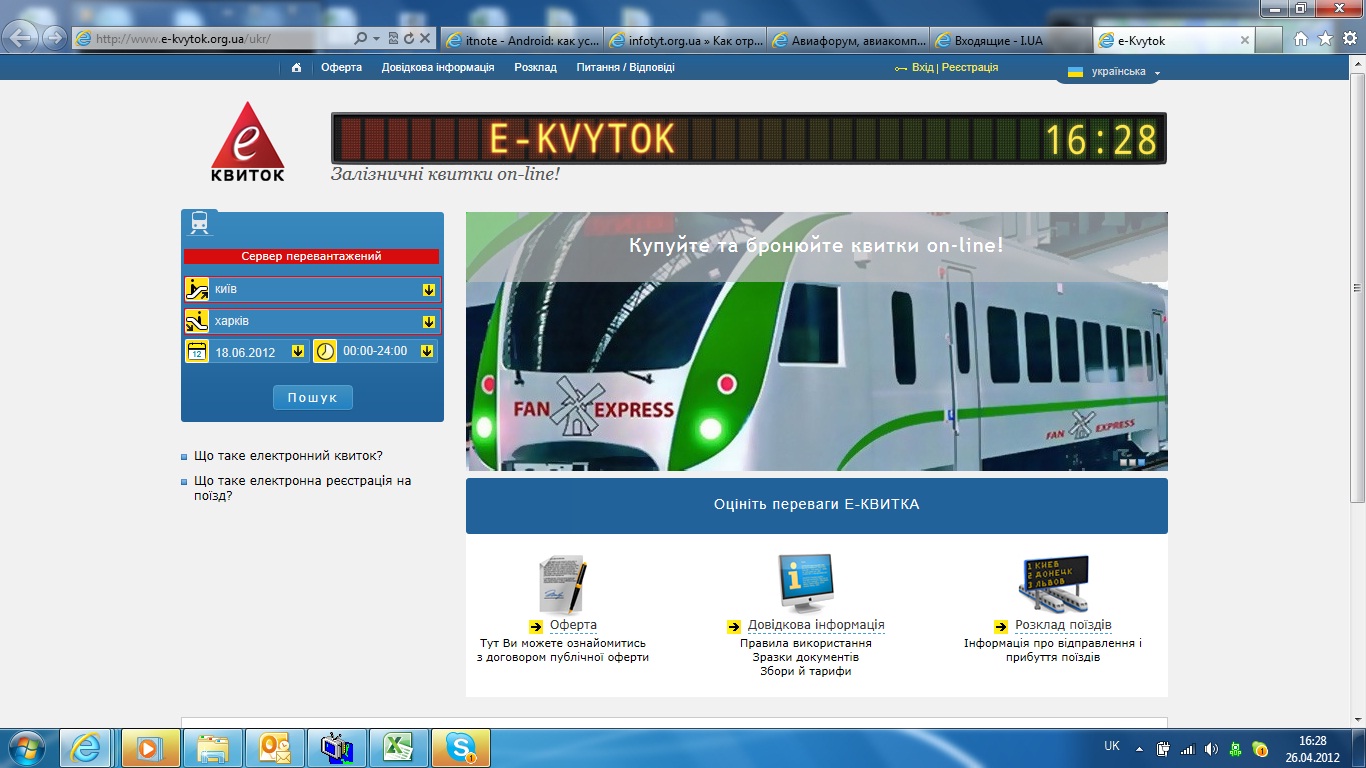
Task: Open the Розклад menu item
Action: pyautogui.click(x=535, y=68)
